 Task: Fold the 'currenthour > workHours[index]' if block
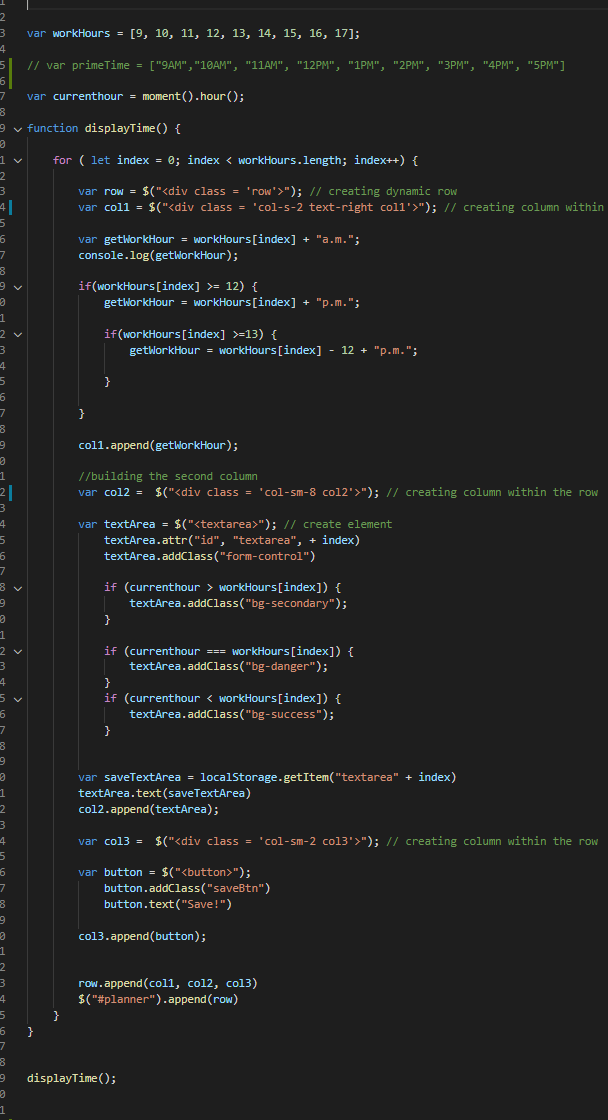[x=18, y=588]
